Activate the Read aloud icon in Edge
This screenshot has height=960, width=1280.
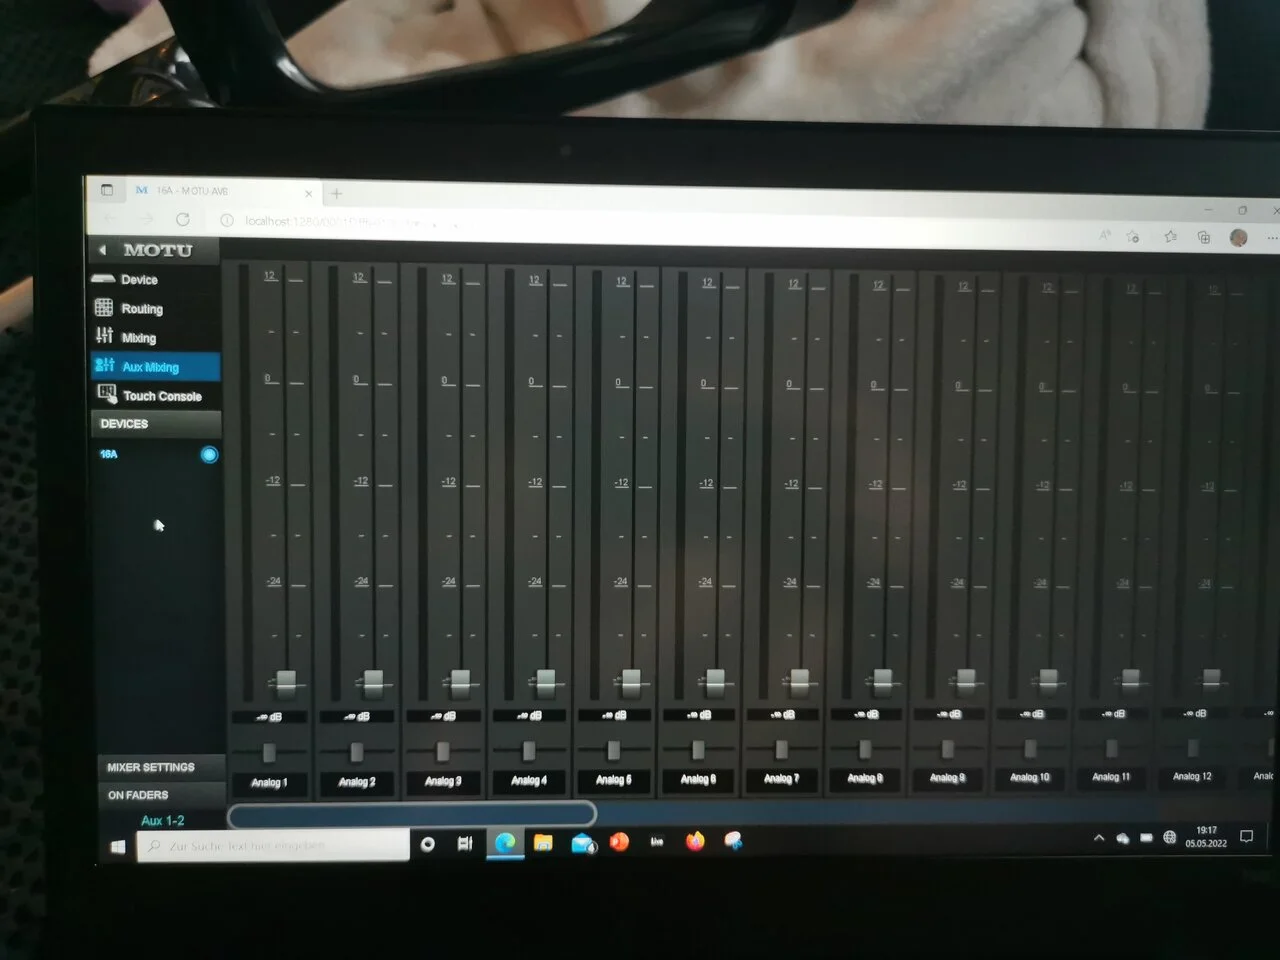pos(1104,235)
